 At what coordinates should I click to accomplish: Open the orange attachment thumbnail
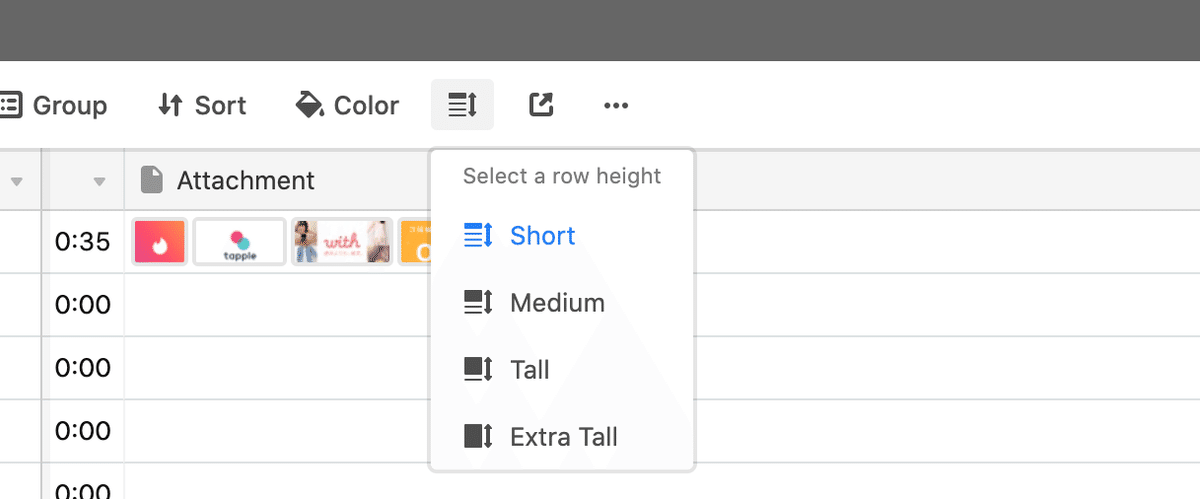tap(414, 242)
